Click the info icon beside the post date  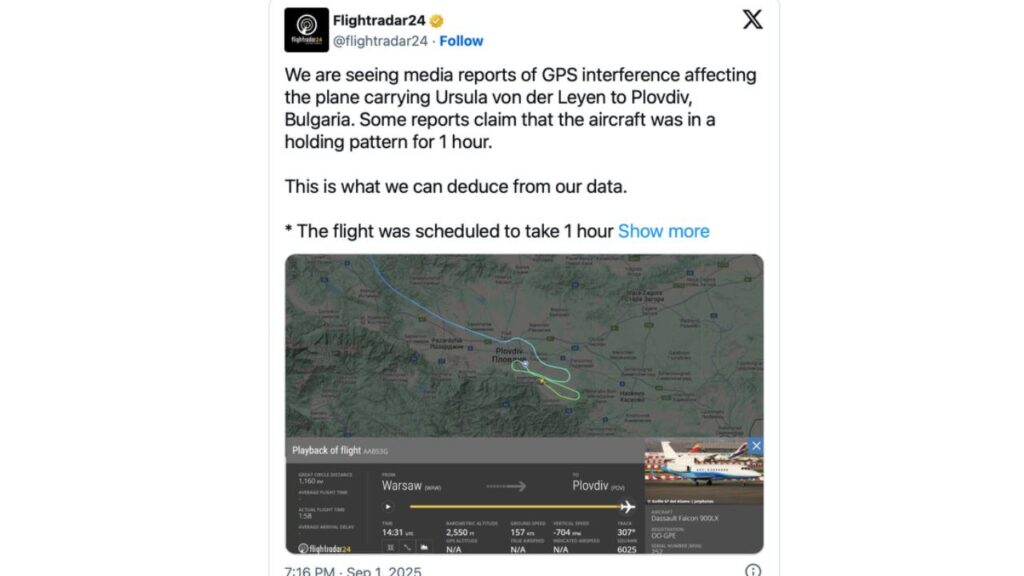(x=752, y=571)
